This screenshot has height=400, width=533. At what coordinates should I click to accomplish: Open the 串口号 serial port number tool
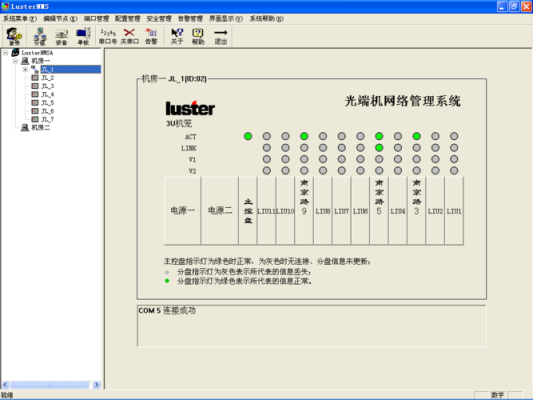coord(108,36)
